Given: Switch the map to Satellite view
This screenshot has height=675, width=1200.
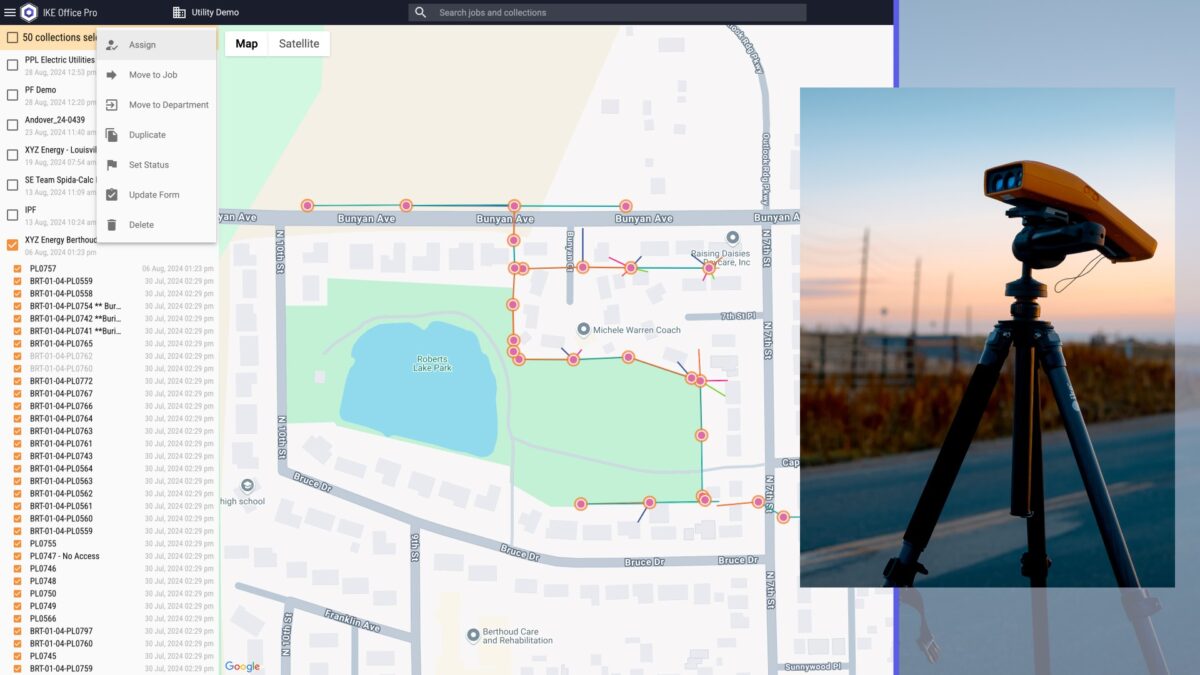Looking at the screenshot, I should pyautogui.click(x=299, y=44).
